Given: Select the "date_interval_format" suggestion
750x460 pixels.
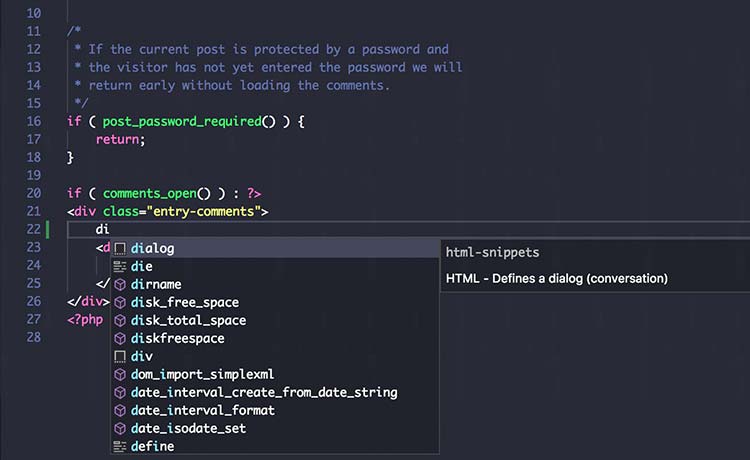Looking at the screenshot, I should click(202, 410).
